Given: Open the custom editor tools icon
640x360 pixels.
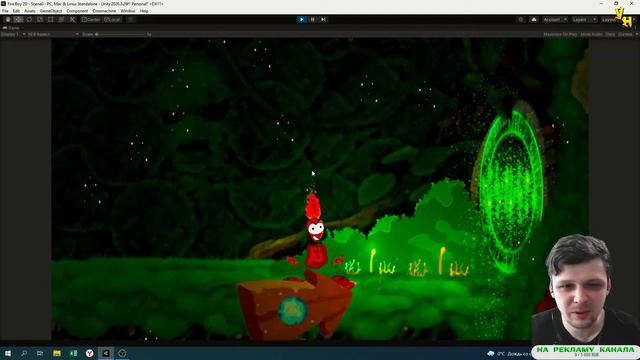Looking at the screenshot, I should point(72,20).
